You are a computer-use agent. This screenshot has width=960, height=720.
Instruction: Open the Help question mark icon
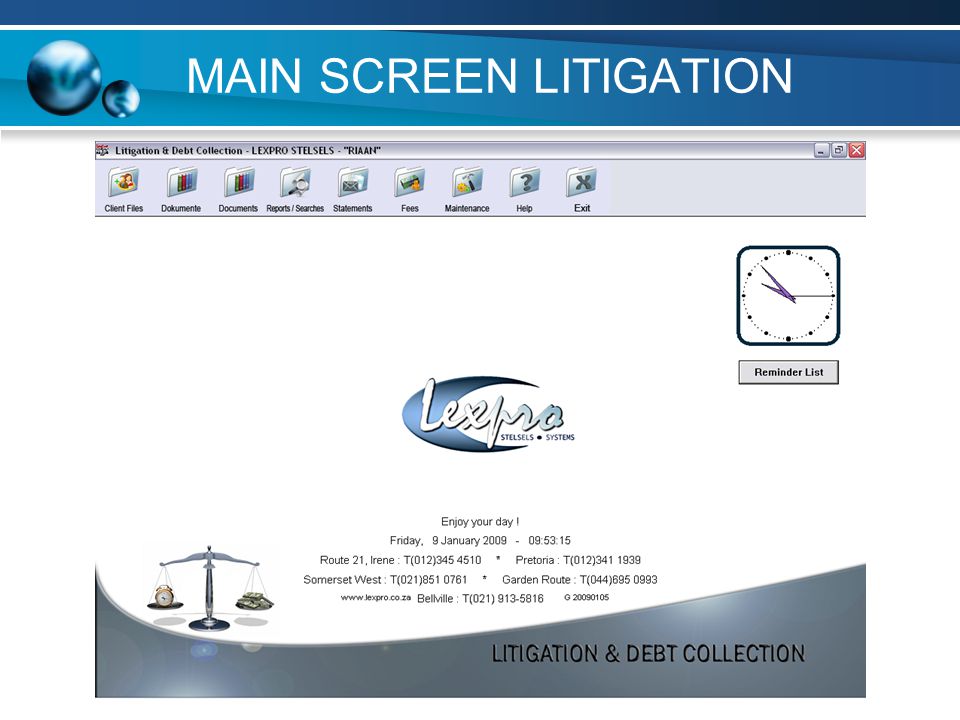[524, 182]
